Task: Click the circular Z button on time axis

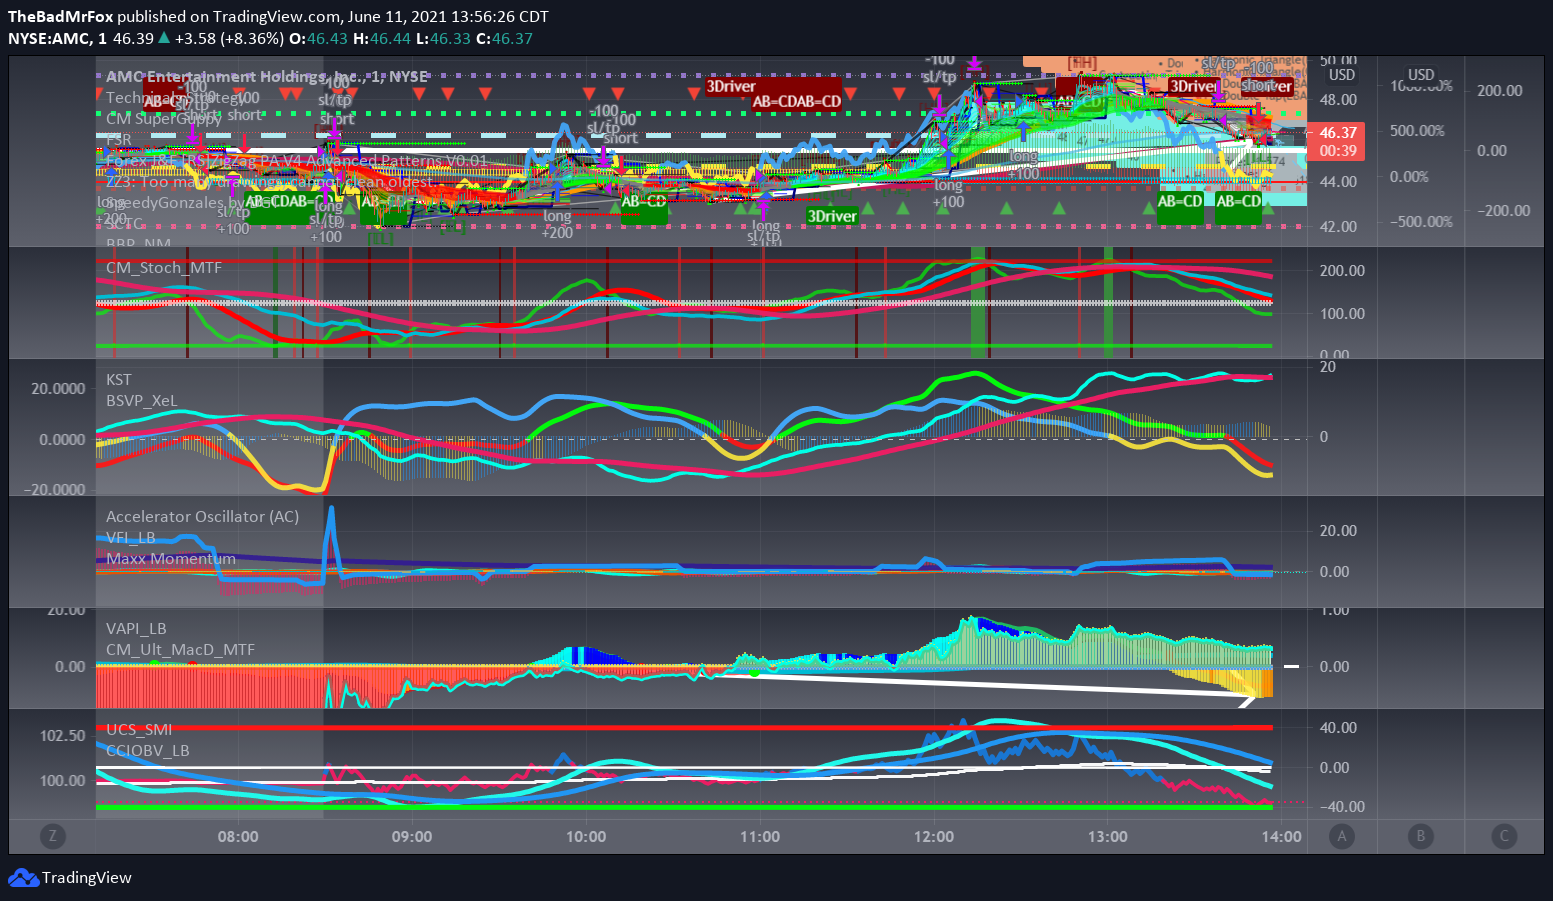Action: coord(53,836)
